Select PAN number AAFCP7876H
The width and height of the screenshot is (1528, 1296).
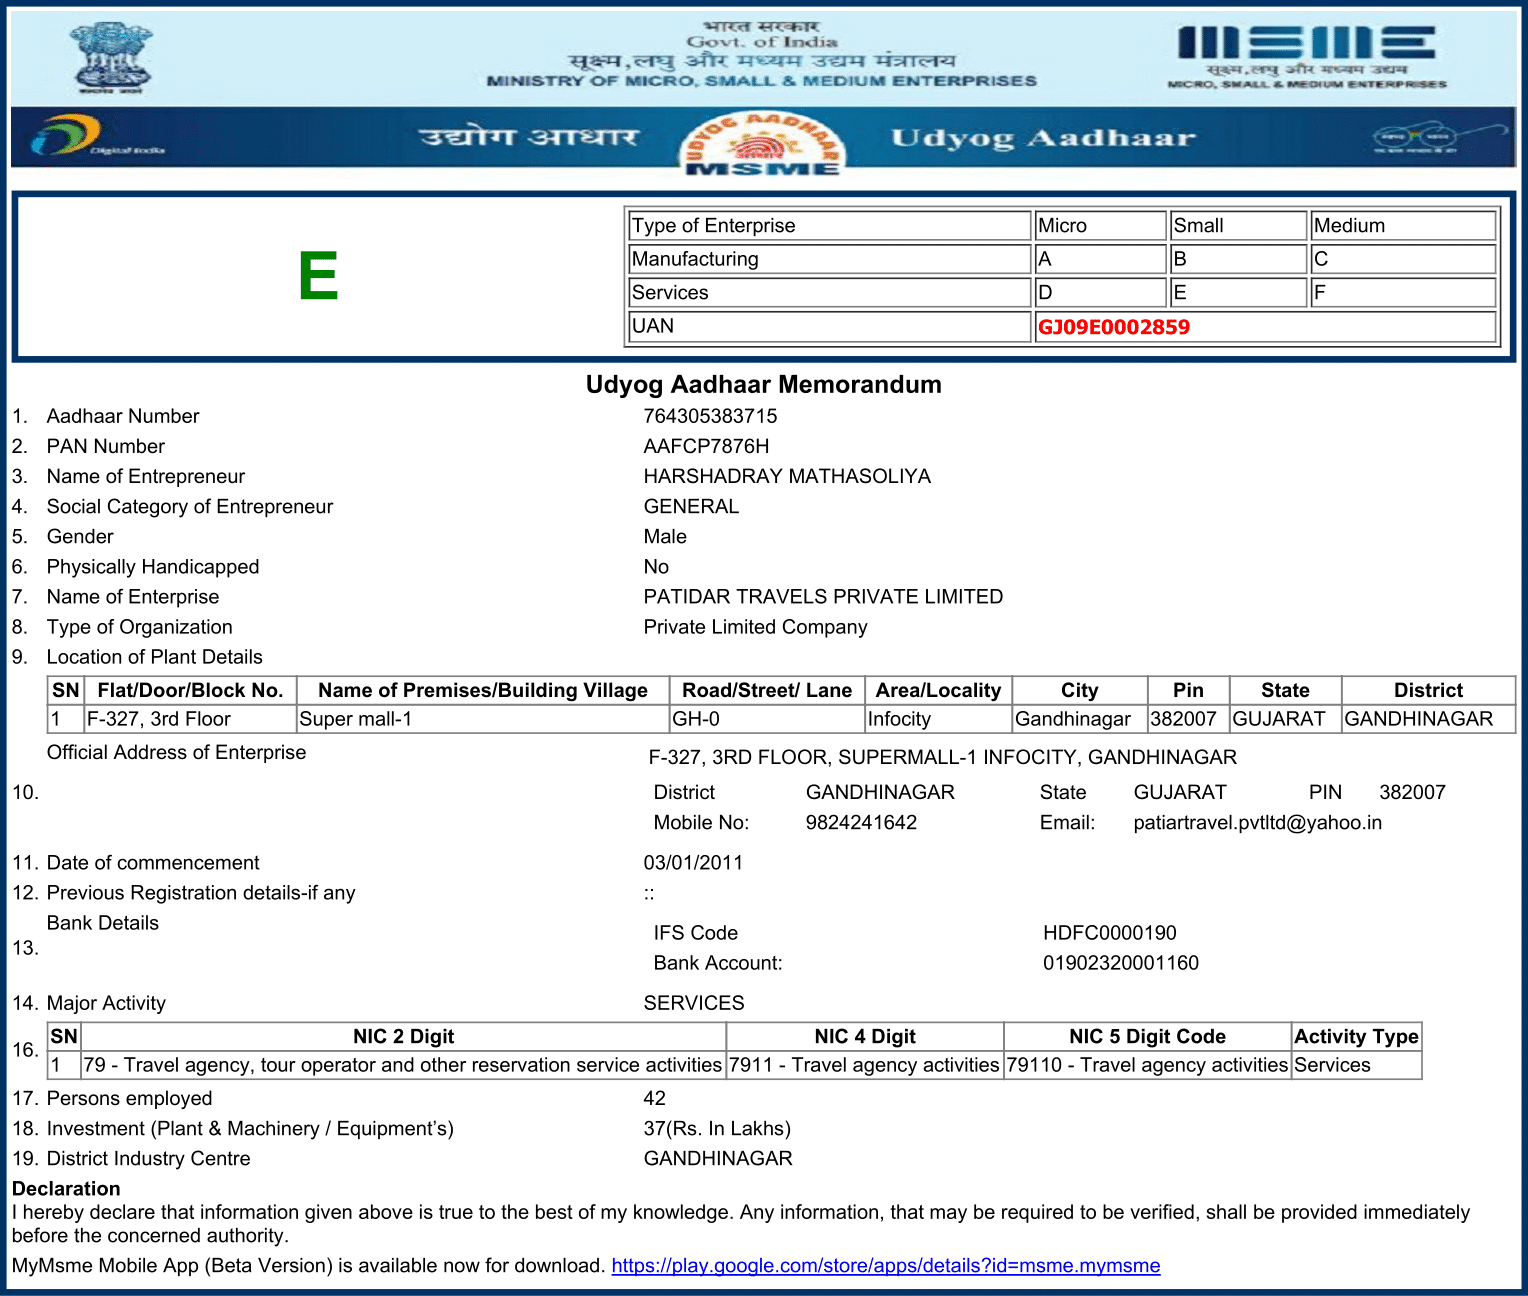(x=706, y=446)
